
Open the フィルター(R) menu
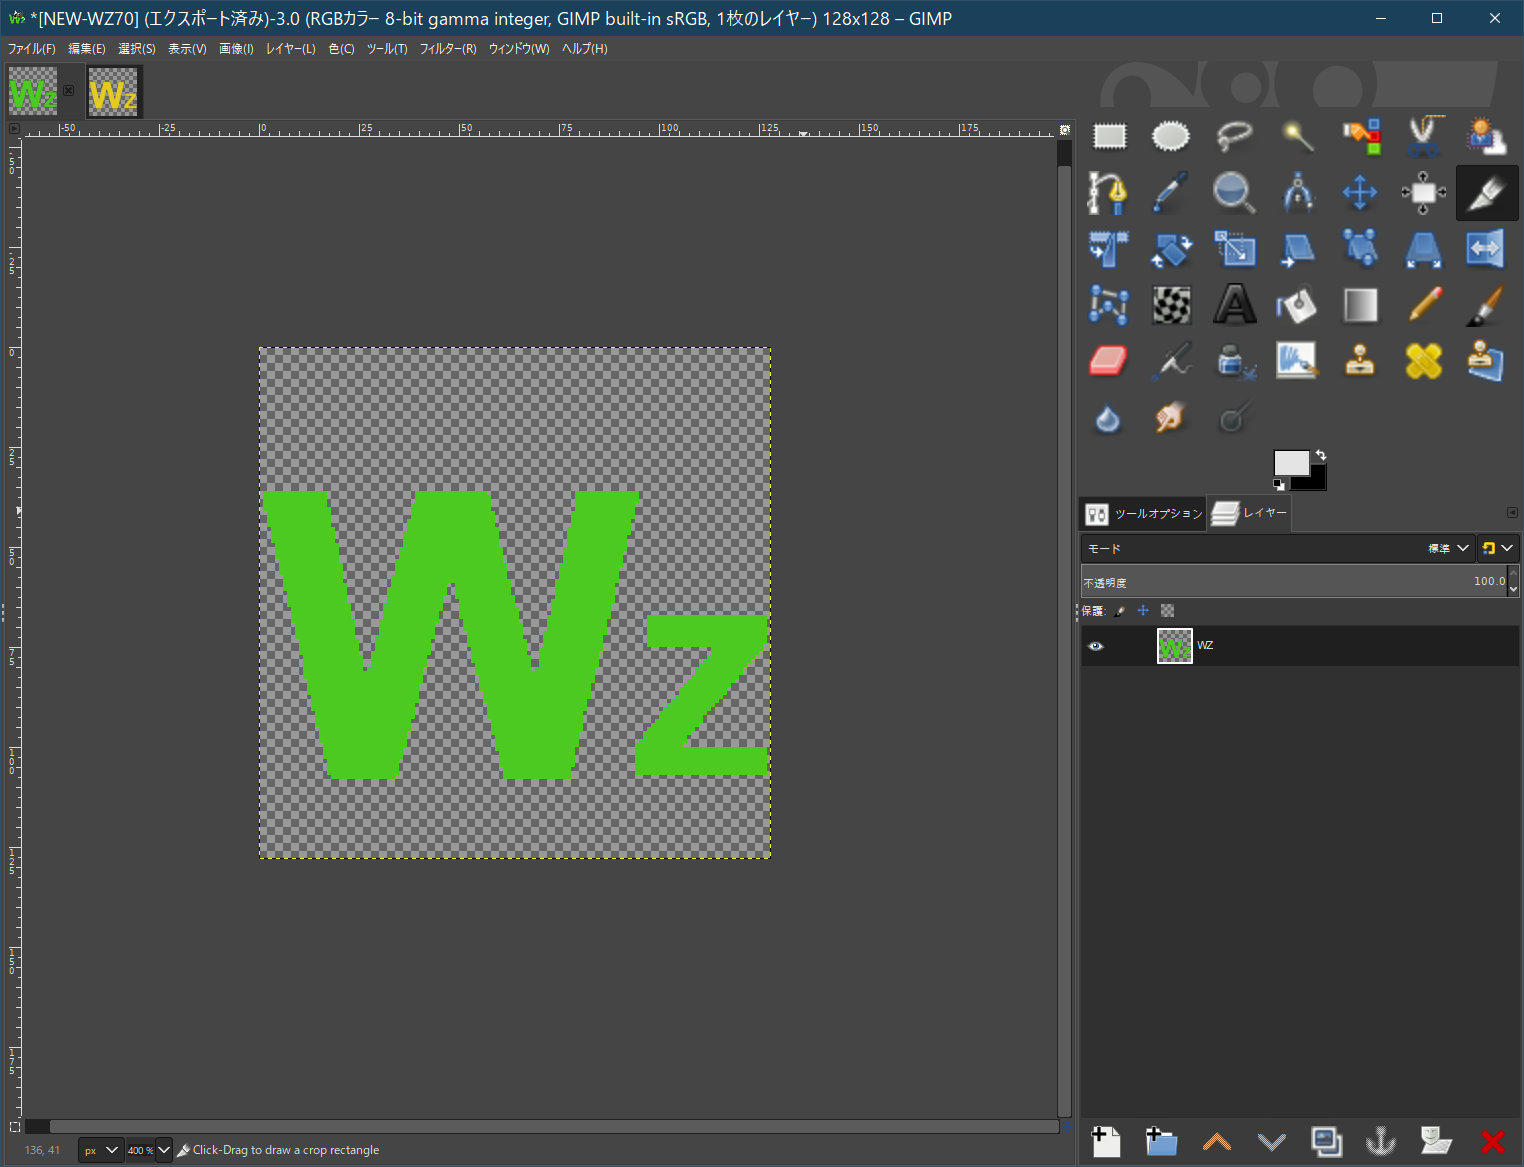coord(447,49)
